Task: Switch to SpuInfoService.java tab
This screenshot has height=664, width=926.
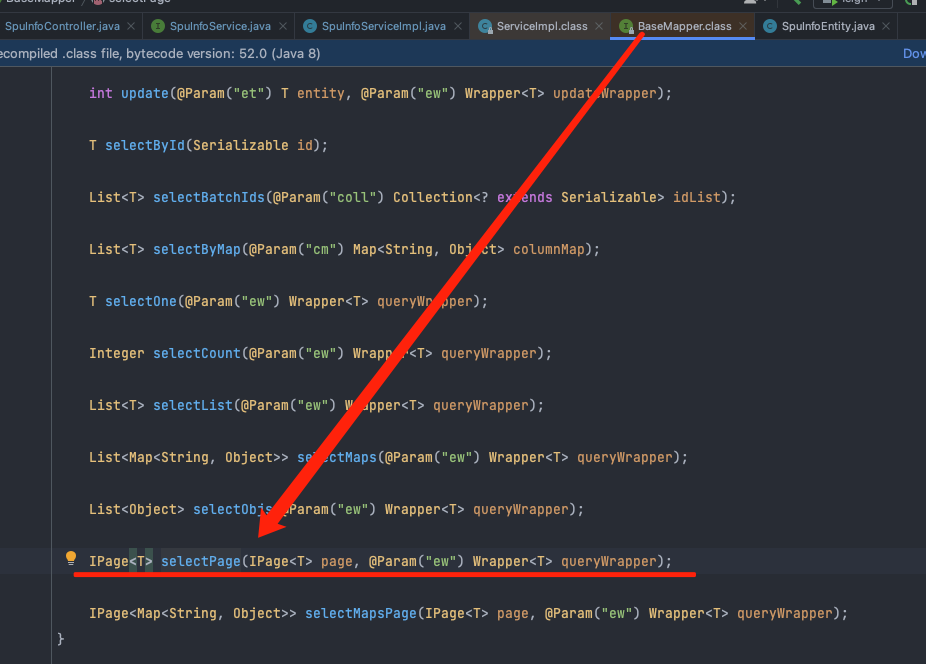Action: pos(220,26)
